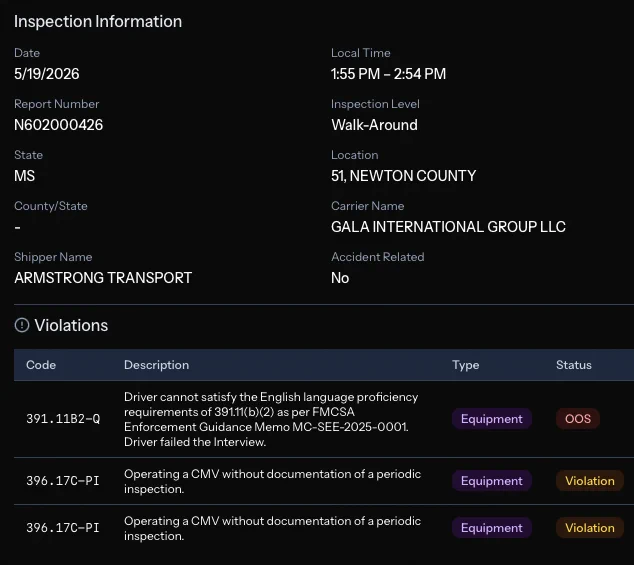
Task: Click the Report Number label
Action: [56, 104]
